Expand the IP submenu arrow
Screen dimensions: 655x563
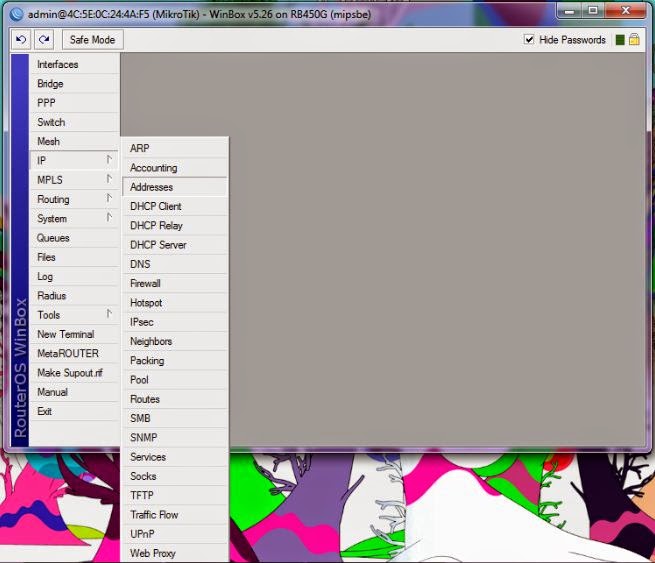point(109,160)
